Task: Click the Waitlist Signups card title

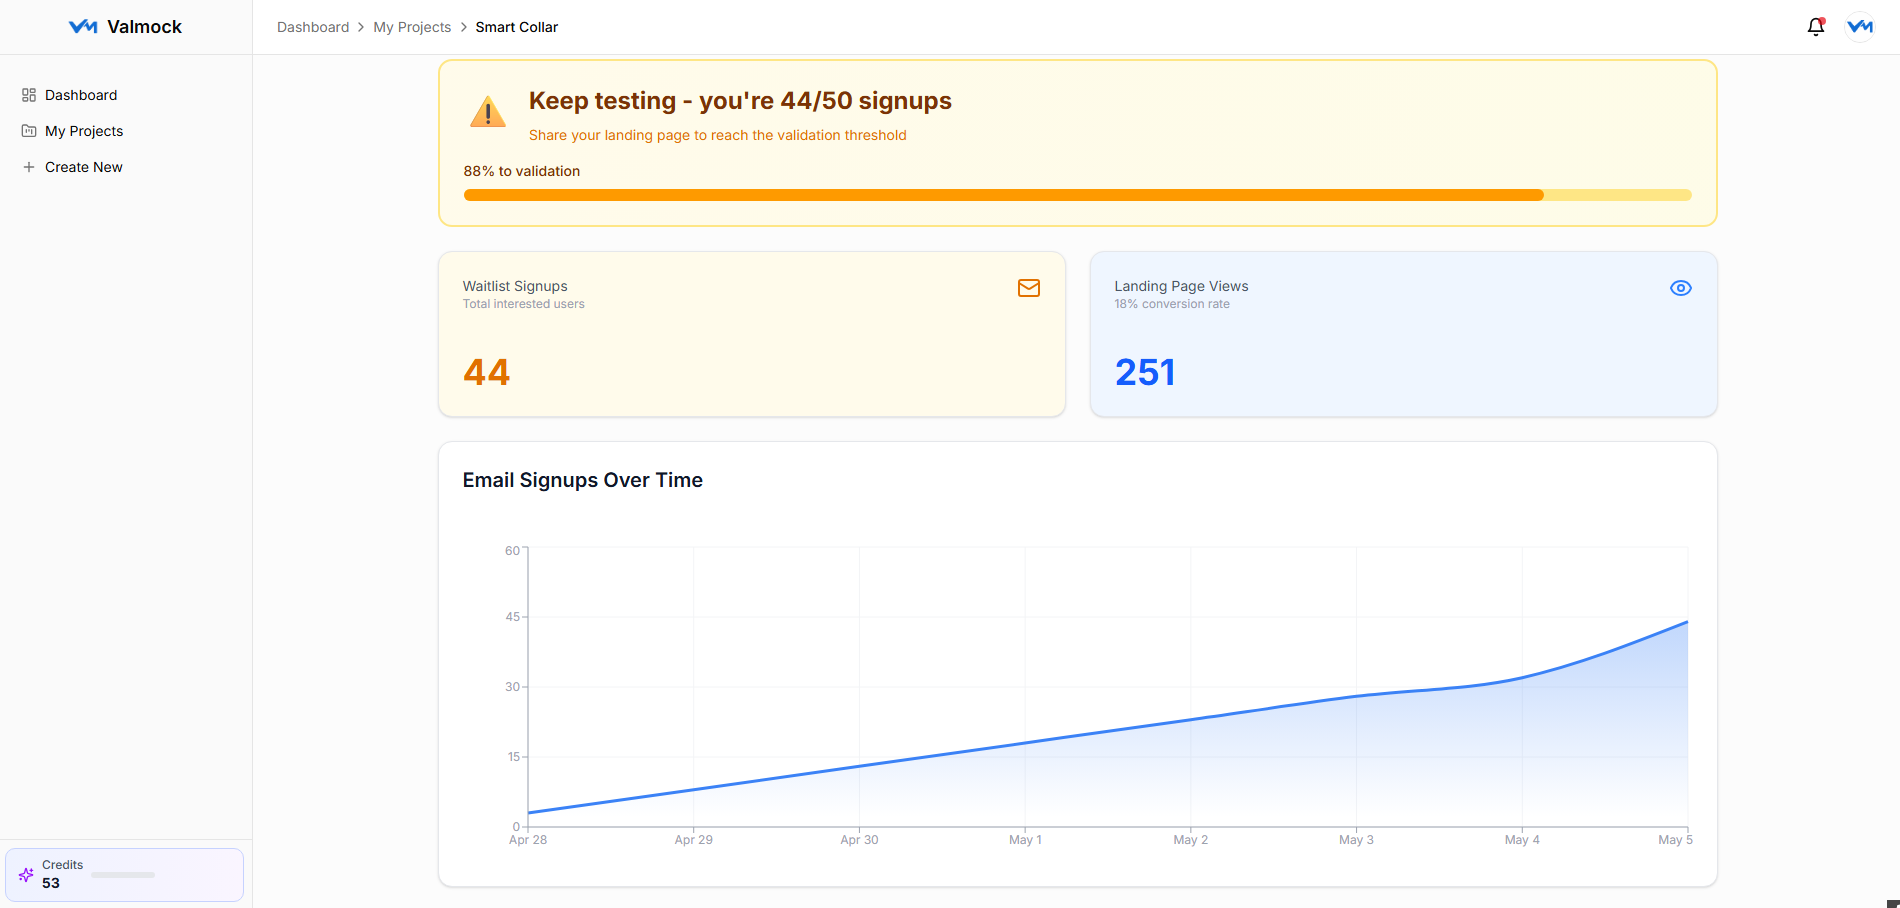Action: (515, 286)
